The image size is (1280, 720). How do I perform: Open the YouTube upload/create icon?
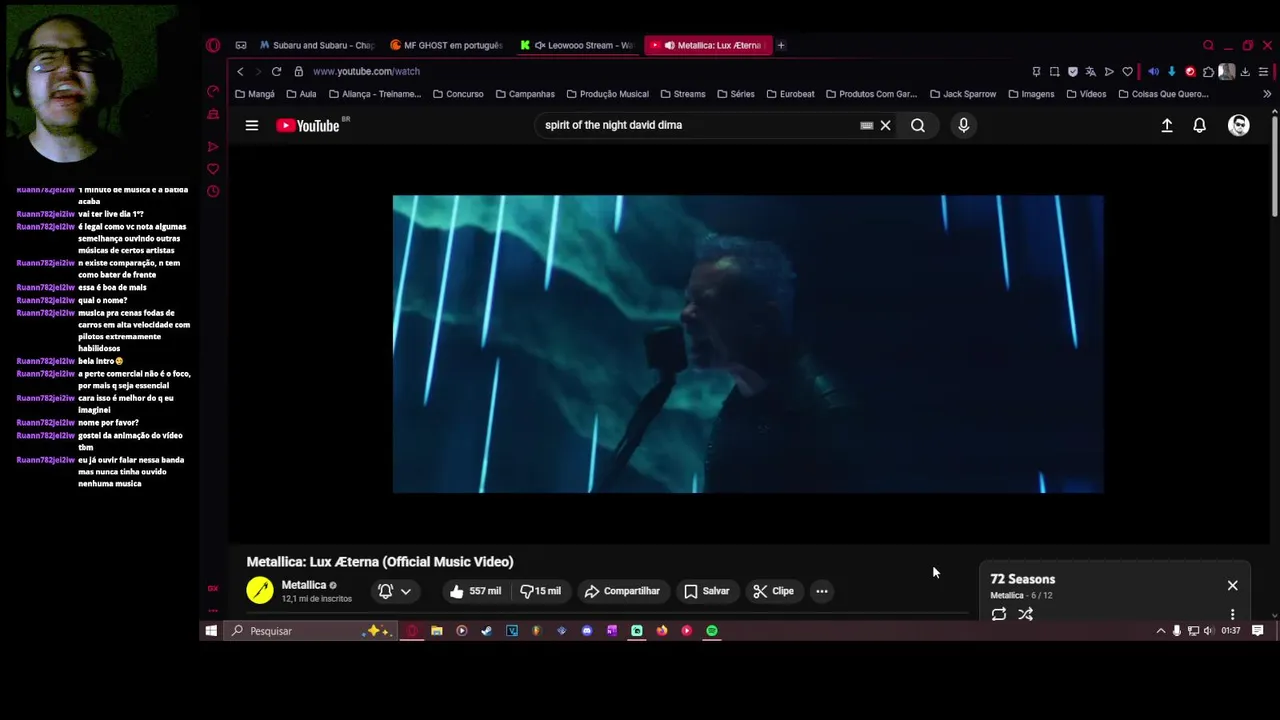click(x=1167, y=125)
